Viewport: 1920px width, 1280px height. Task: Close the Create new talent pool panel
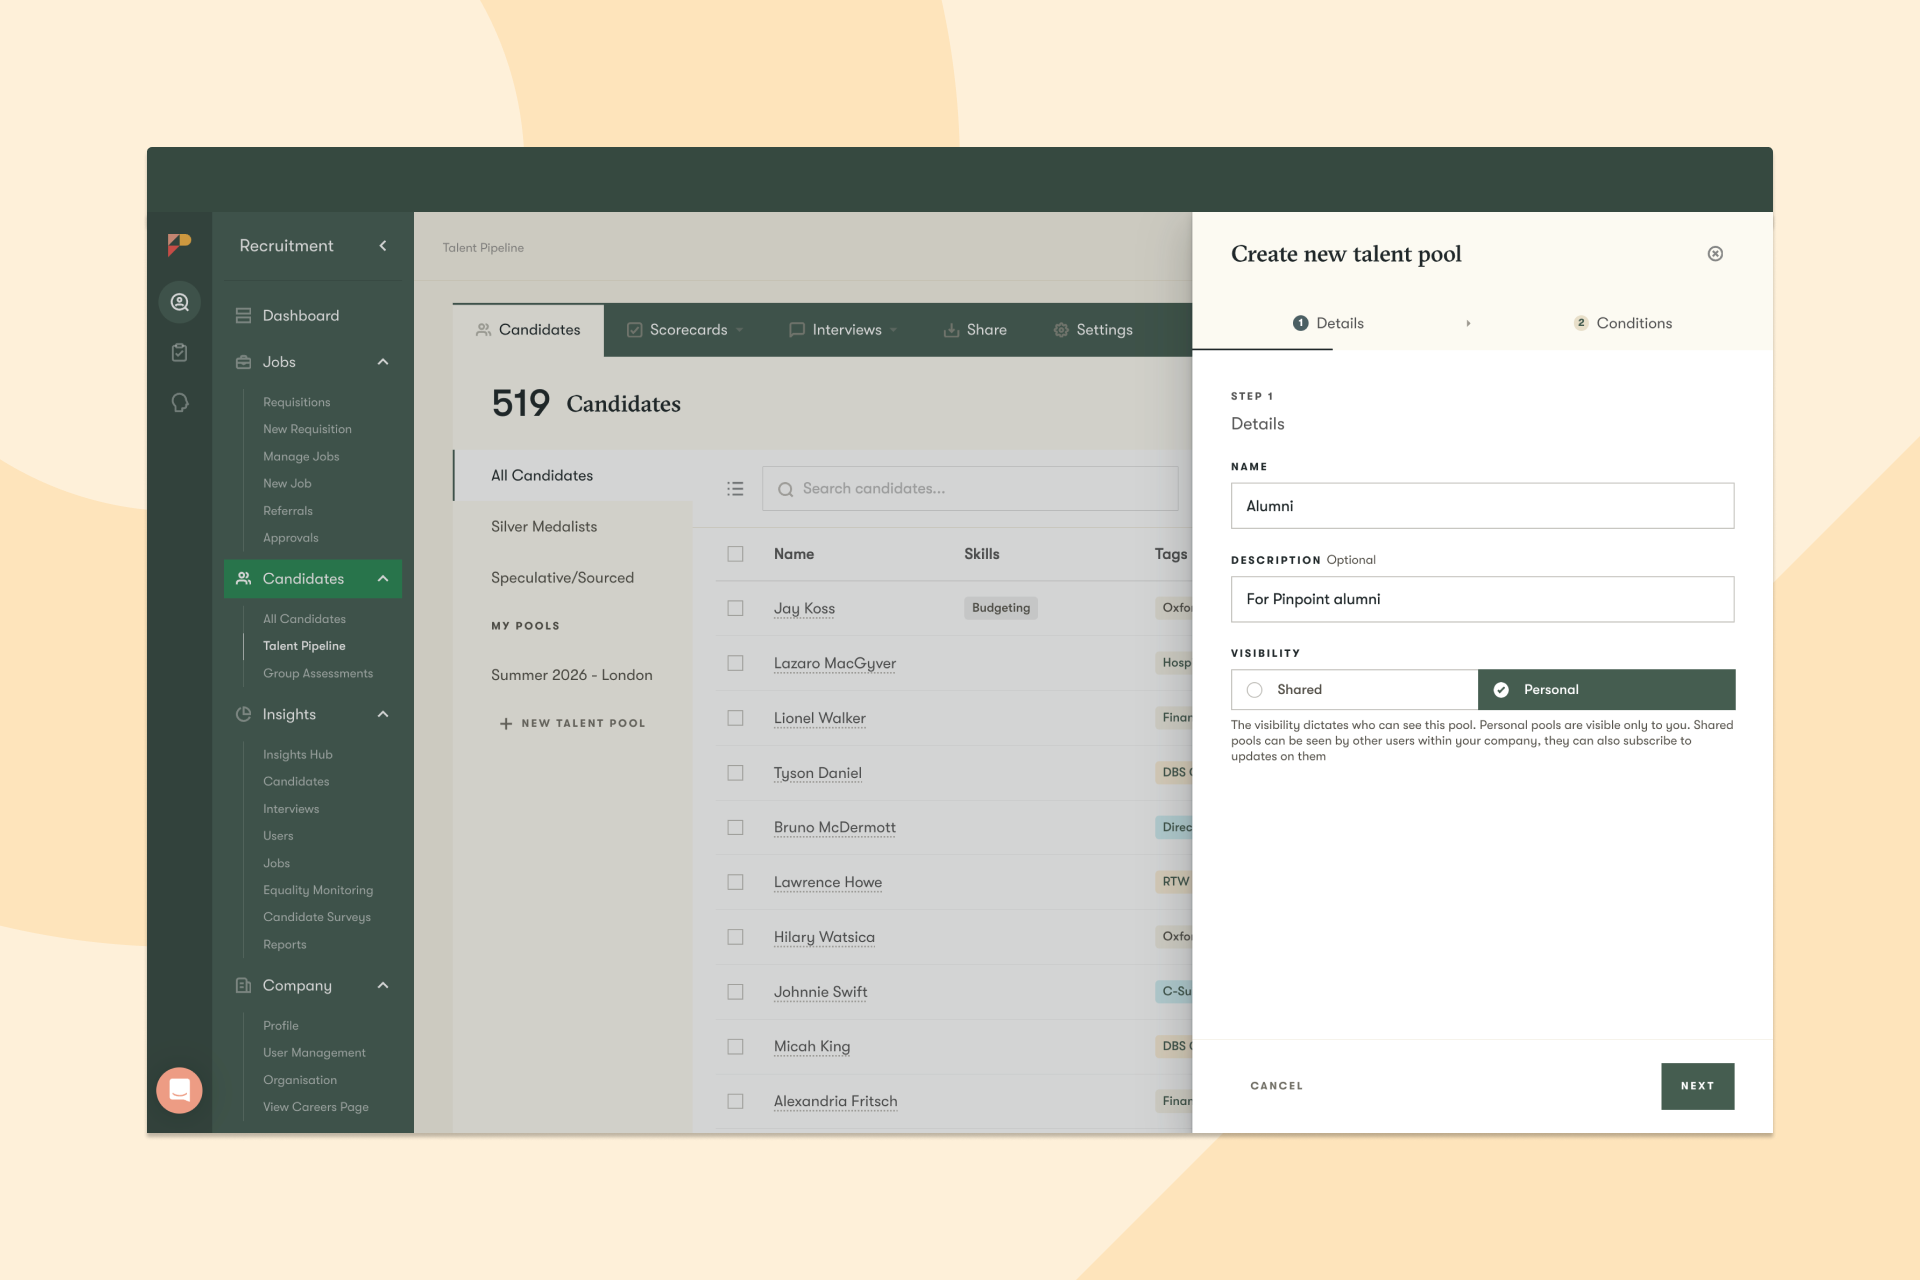coord(1715,254)
